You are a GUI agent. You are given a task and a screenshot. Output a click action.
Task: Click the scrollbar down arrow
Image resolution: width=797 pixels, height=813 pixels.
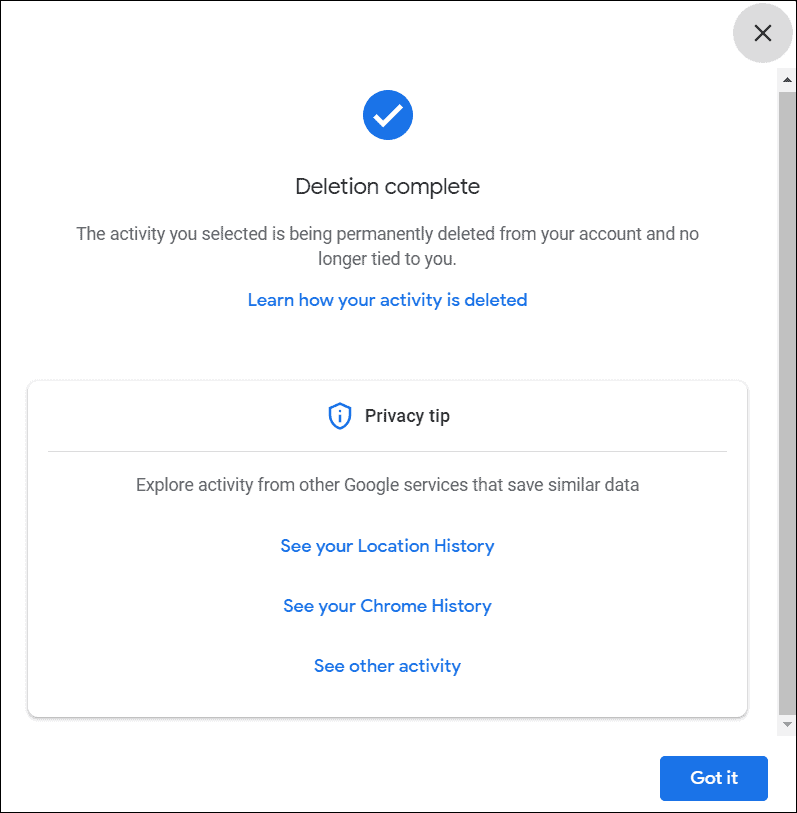(787, 724)
